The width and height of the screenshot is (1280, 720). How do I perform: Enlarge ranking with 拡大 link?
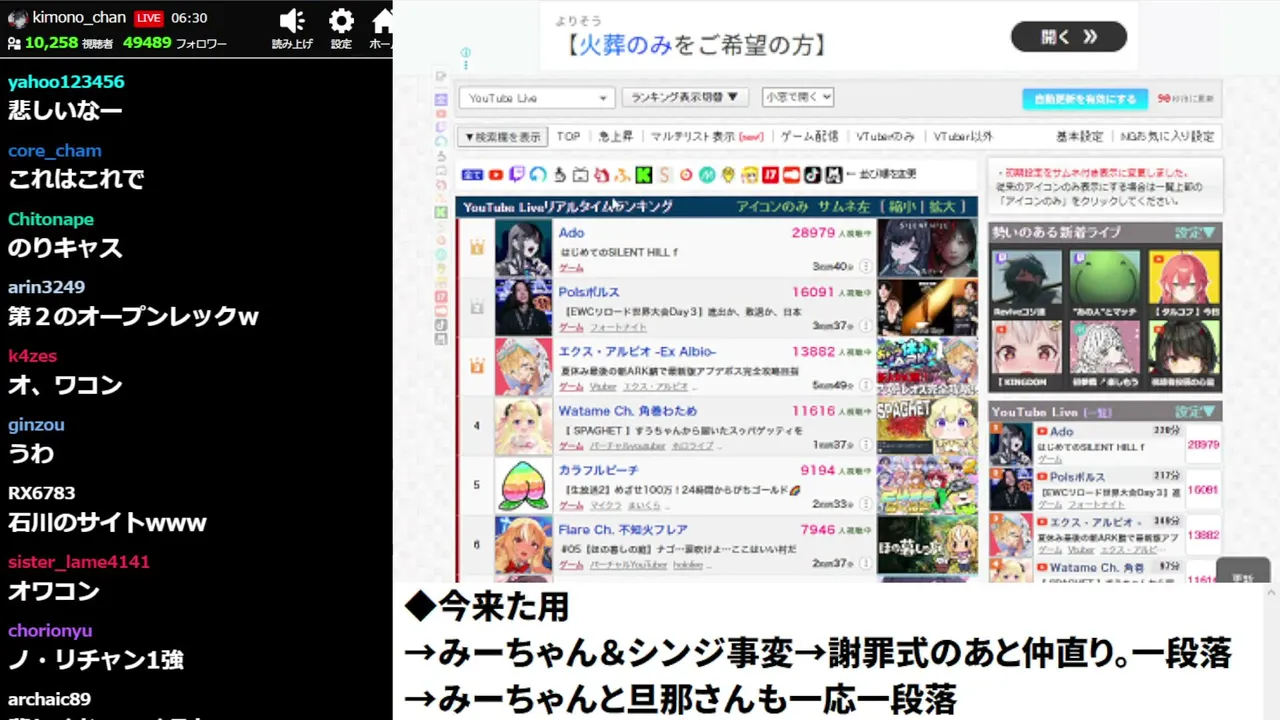click(942, 206)
